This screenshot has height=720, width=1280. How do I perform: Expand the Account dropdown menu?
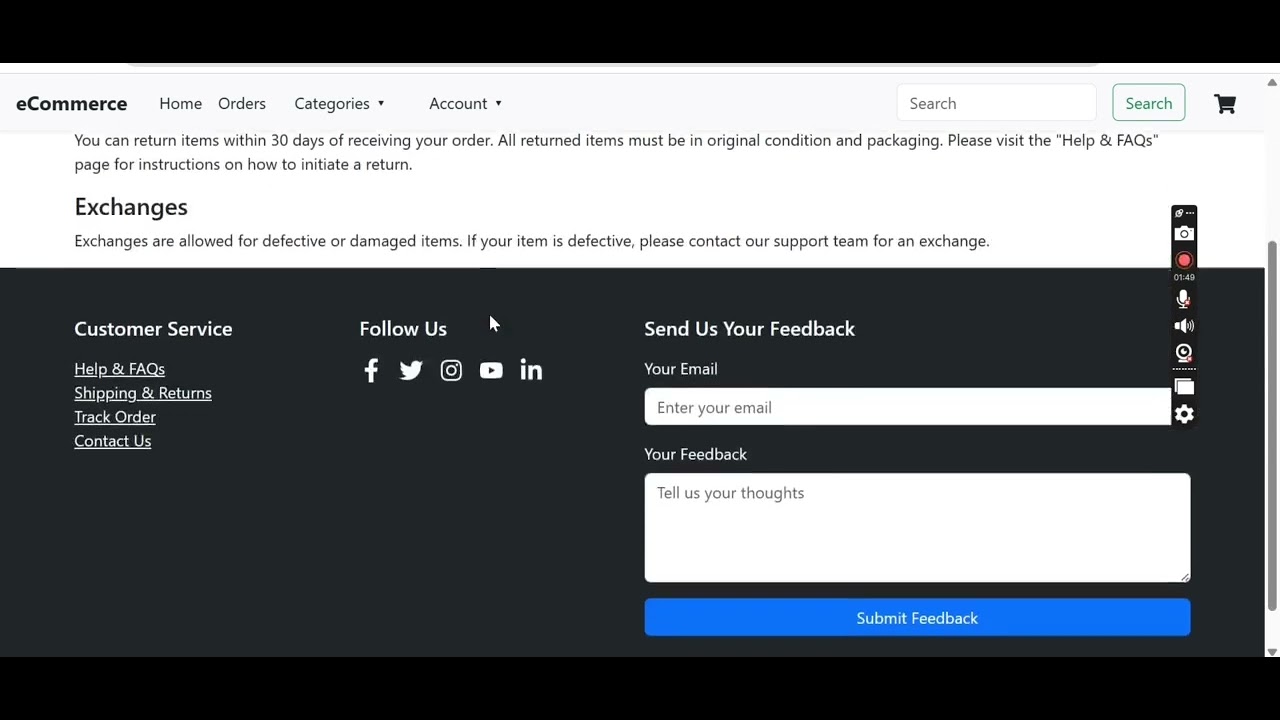pos(465,104)
